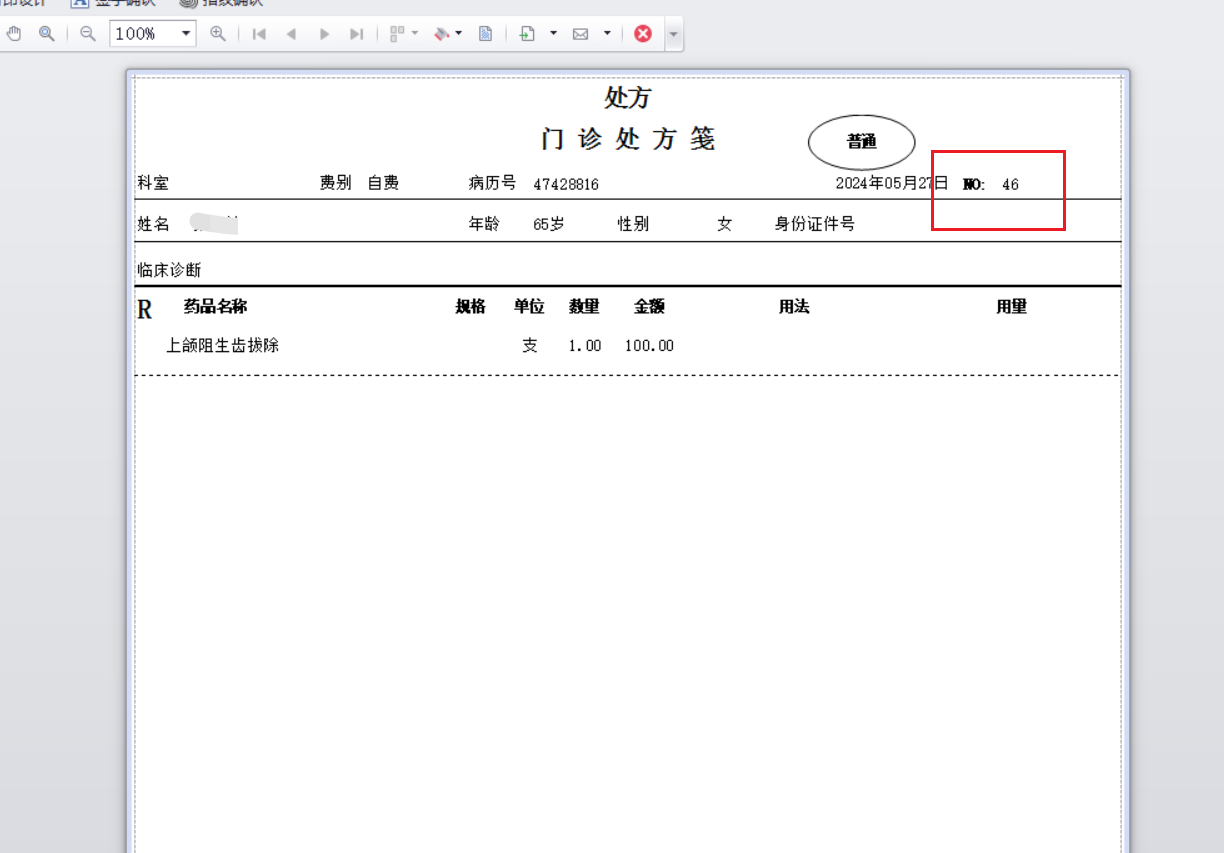This screenshot has width=1224, height=853.
Task: Click the date 2024年05月27日
Action: click(892, 183)
